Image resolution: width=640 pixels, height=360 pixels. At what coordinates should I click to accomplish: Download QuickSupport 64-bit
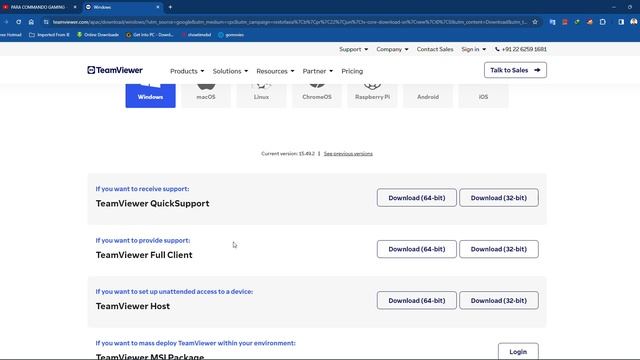[417, 198]
